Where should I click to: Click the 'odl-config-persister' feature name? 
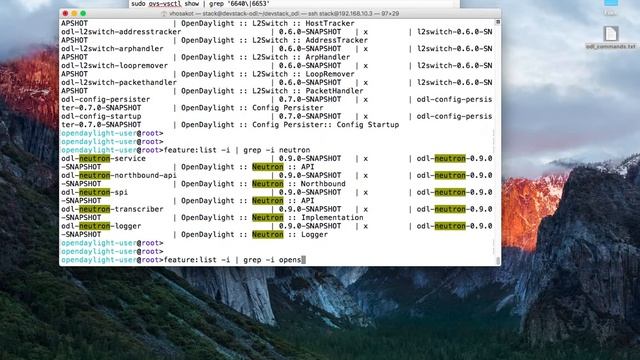pyautogui.click(x=106, y=99)
